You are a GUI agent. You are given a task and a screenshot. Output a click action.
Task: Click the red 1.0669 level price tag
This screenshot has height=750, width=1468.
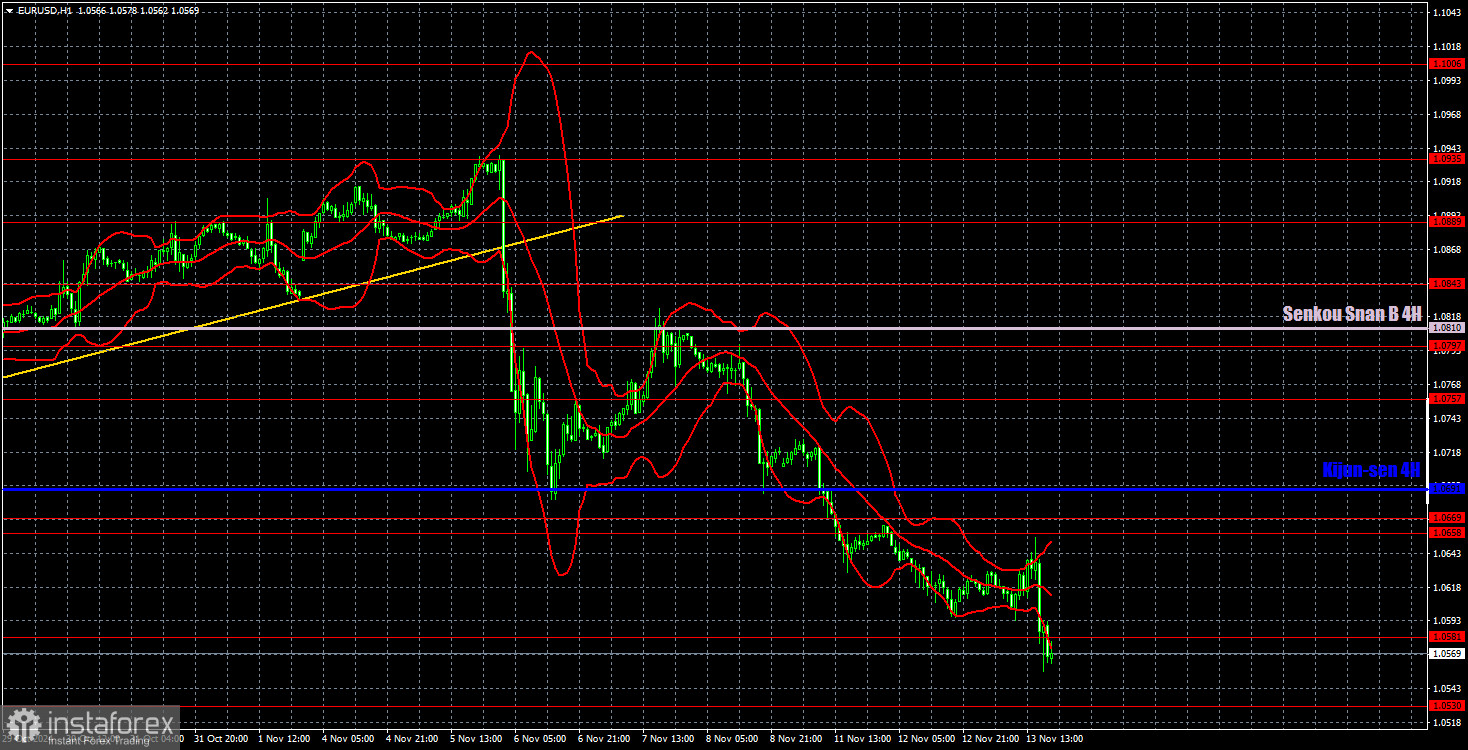pos(1447,518)
